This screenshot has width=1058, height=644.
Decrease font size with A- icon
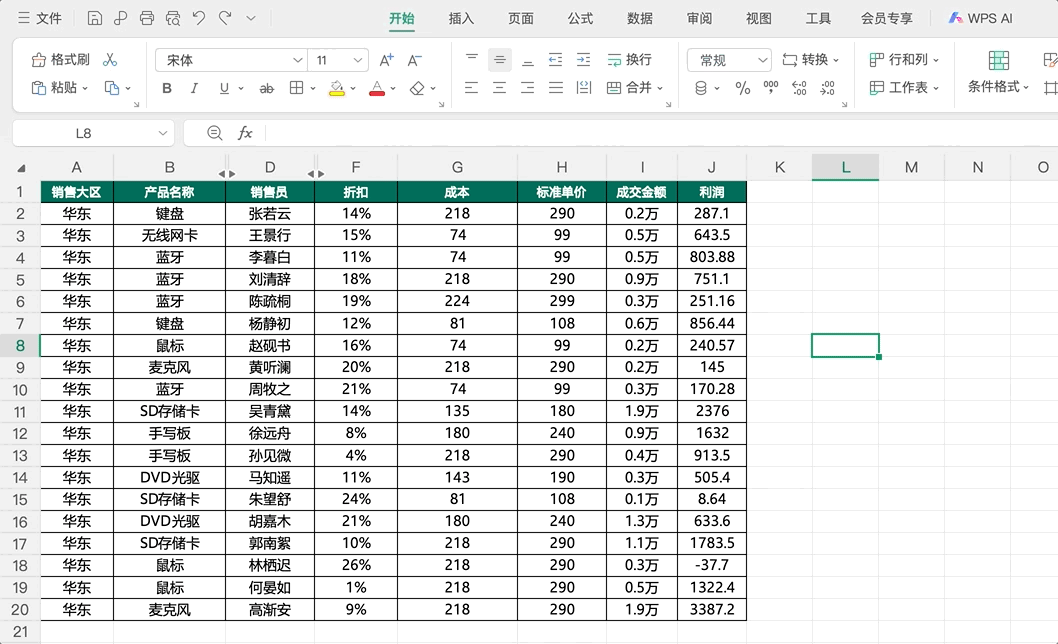pos(414,60)
